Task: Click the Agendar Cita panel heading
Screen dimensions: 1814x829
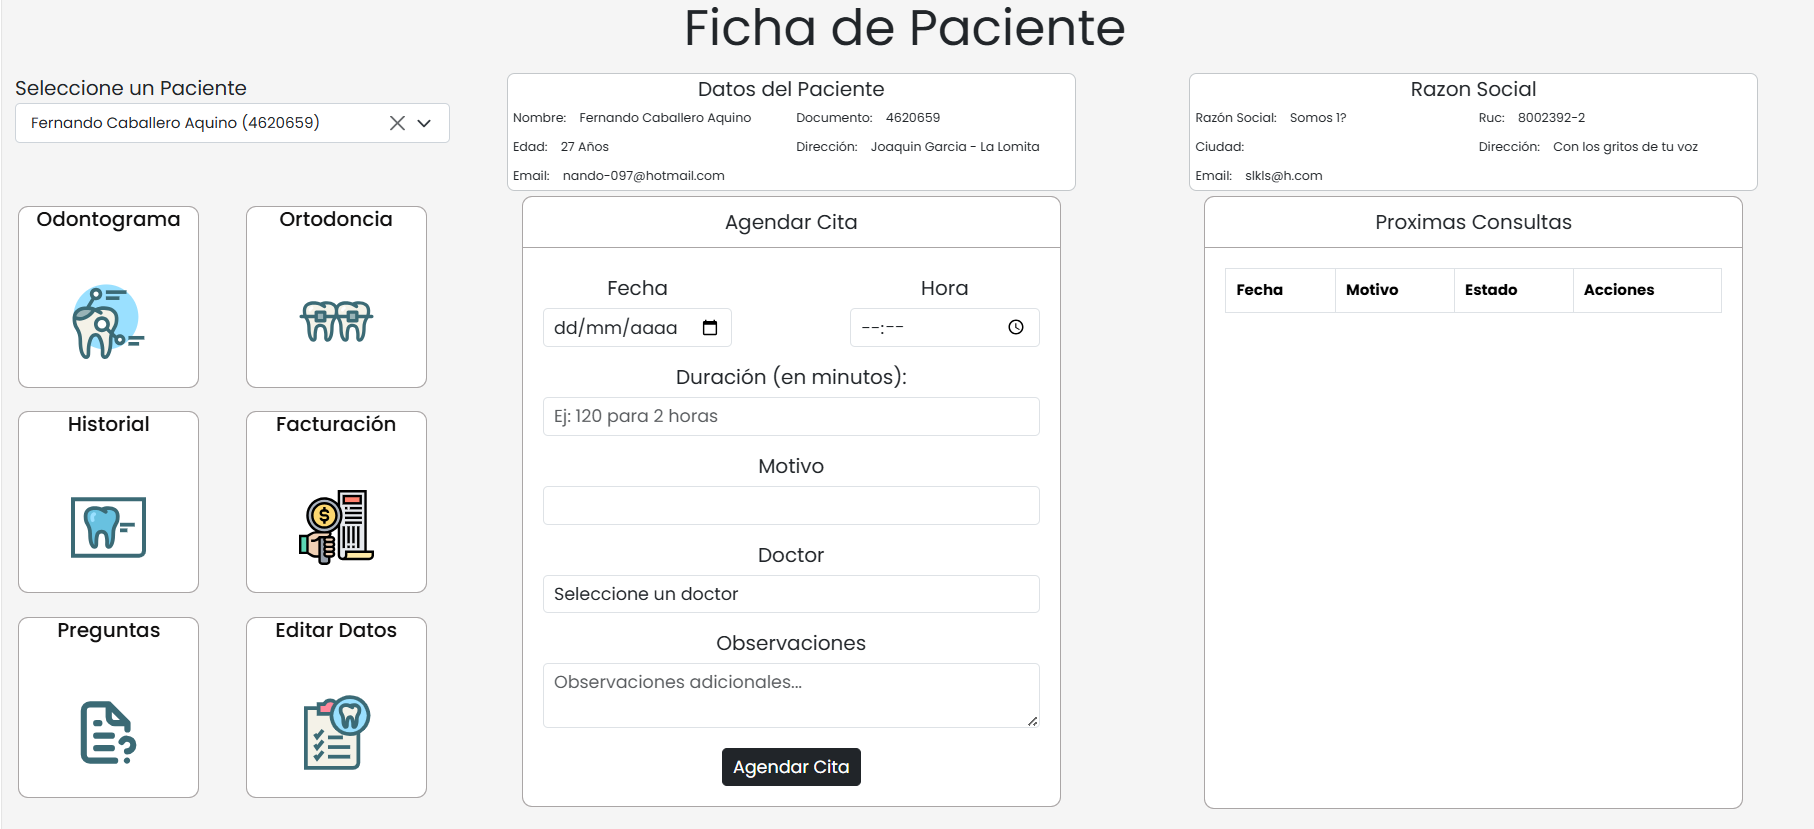Action: click(791, 222)
